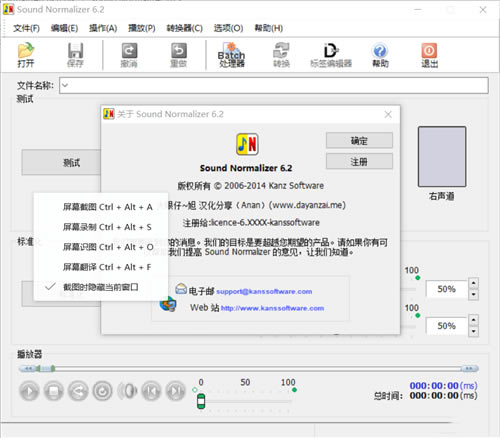Increase the lower 50% spinner value

point(473,320)
